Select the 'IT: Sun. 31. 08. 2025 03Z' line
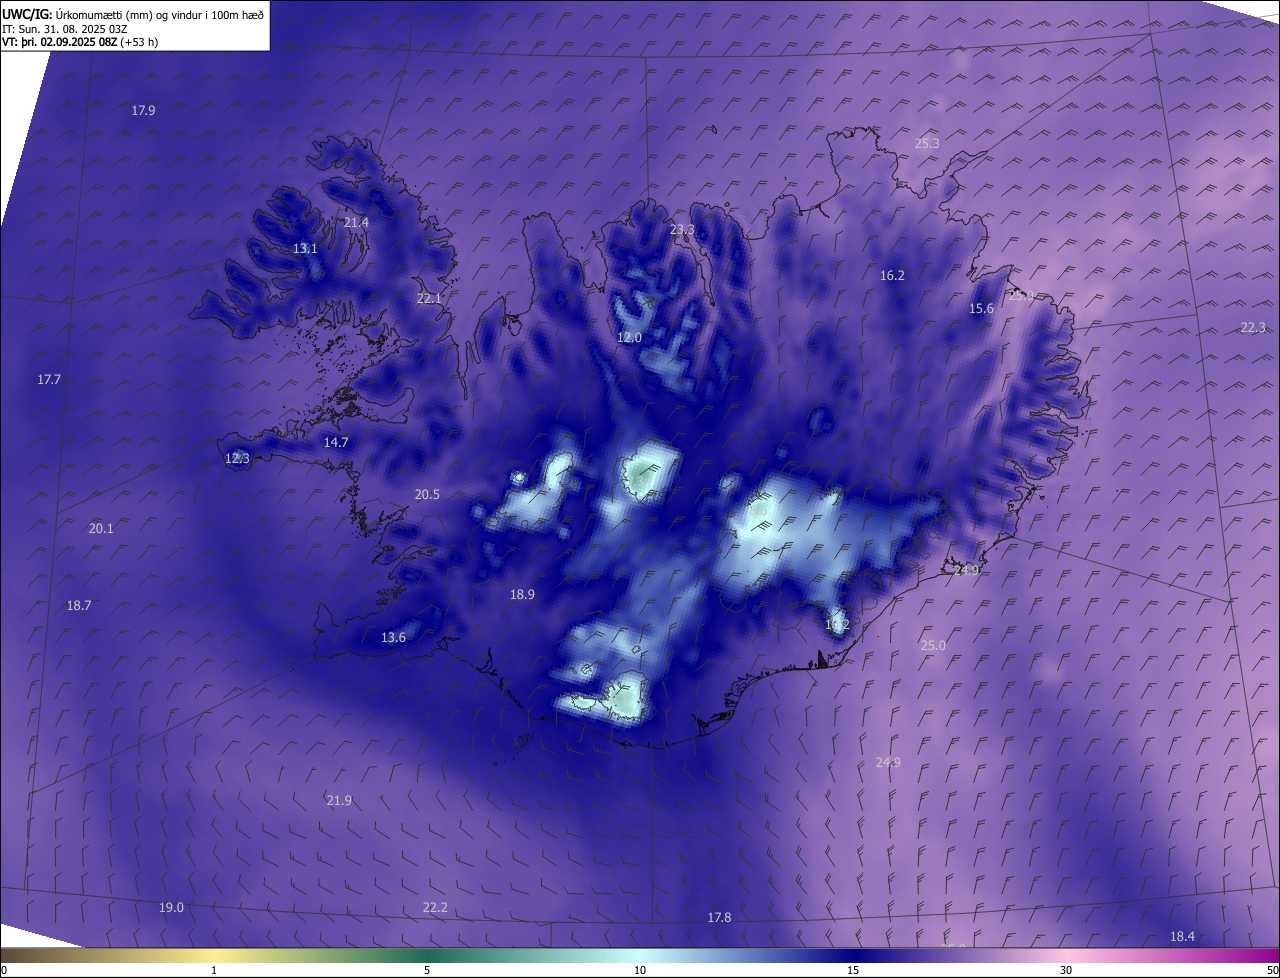 click(x=64, y=28)
